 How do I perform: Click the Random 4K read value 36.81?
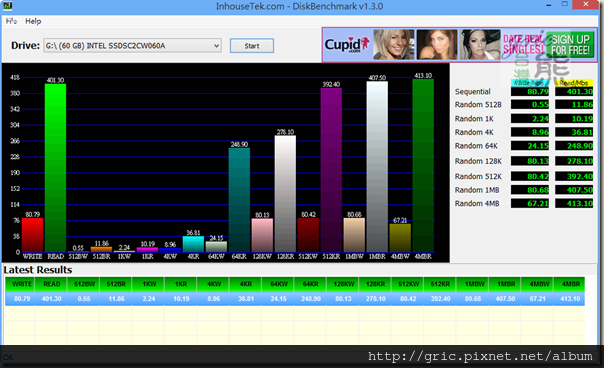[x=574, y=132]
